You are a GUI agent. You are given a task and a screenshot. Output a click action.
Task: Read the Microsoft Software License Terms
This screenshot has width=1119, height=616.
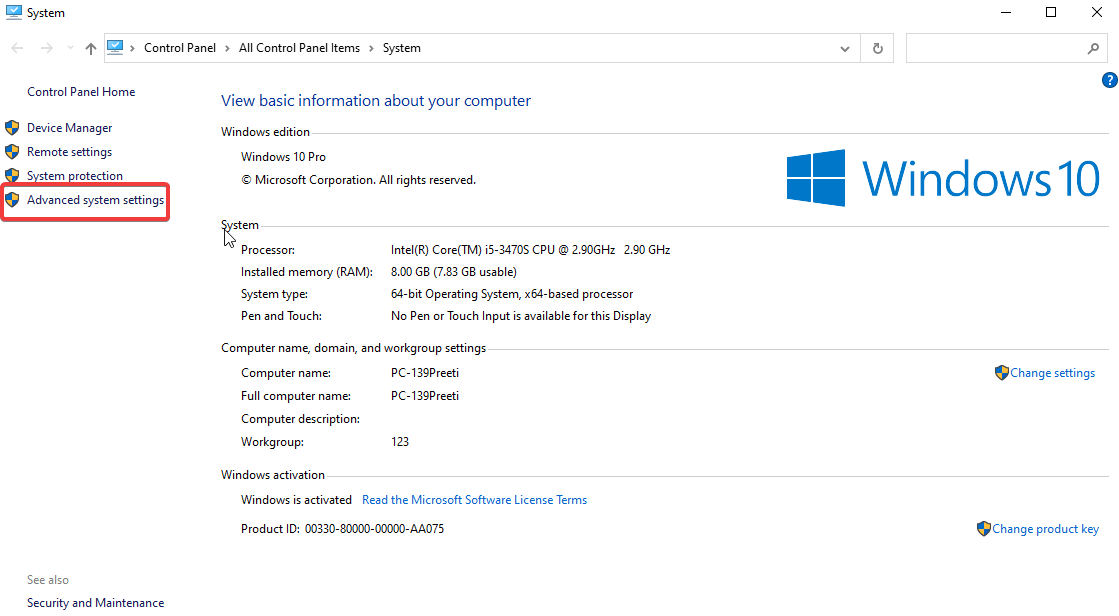pos(475,500)
